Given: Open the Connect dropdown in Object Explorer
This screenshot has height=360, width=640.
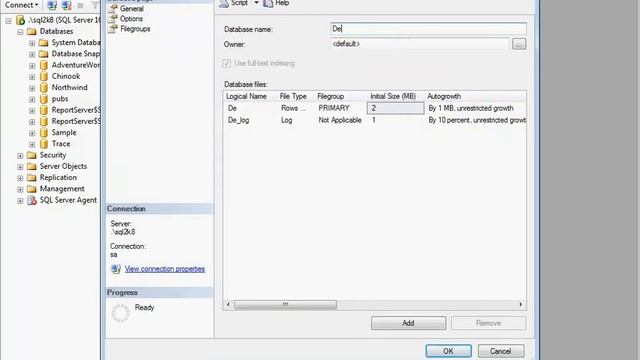Looking at the screenshot, I should click(21, 5).
